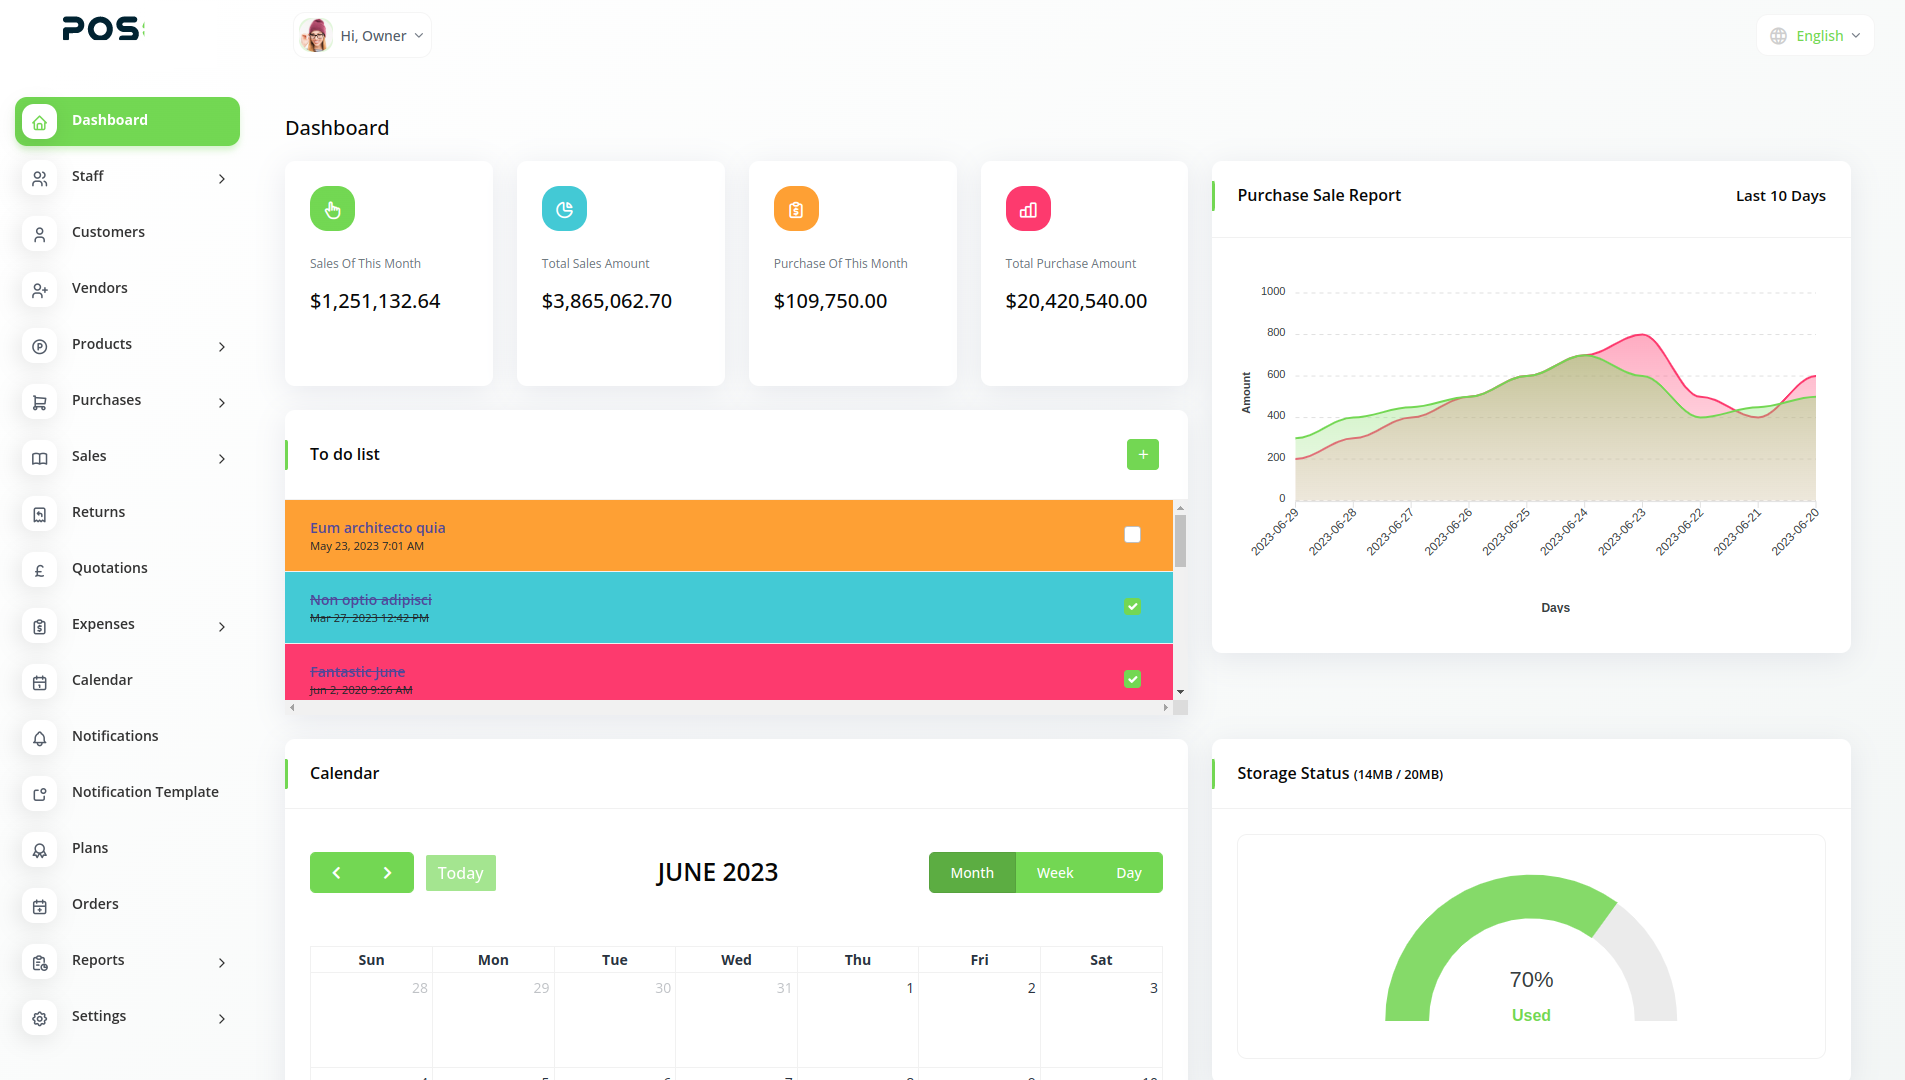Uncheck the 'Non optio adipisci' task checkbox
The image size is (1905, 1080).
[1132, 607]
